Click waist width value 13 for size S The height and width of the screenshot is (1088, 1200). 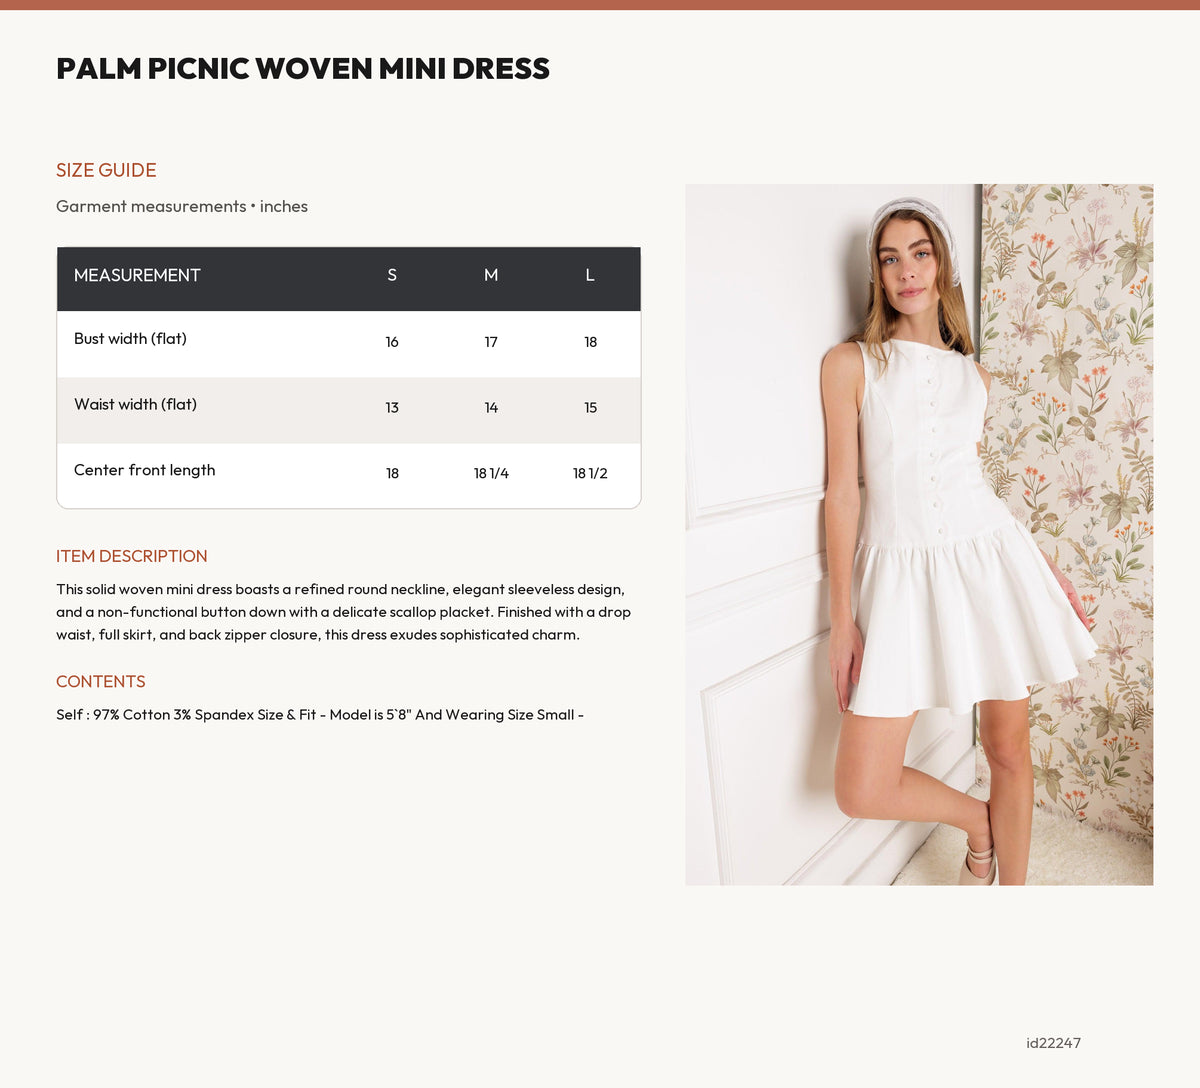(x=392, y=408)
